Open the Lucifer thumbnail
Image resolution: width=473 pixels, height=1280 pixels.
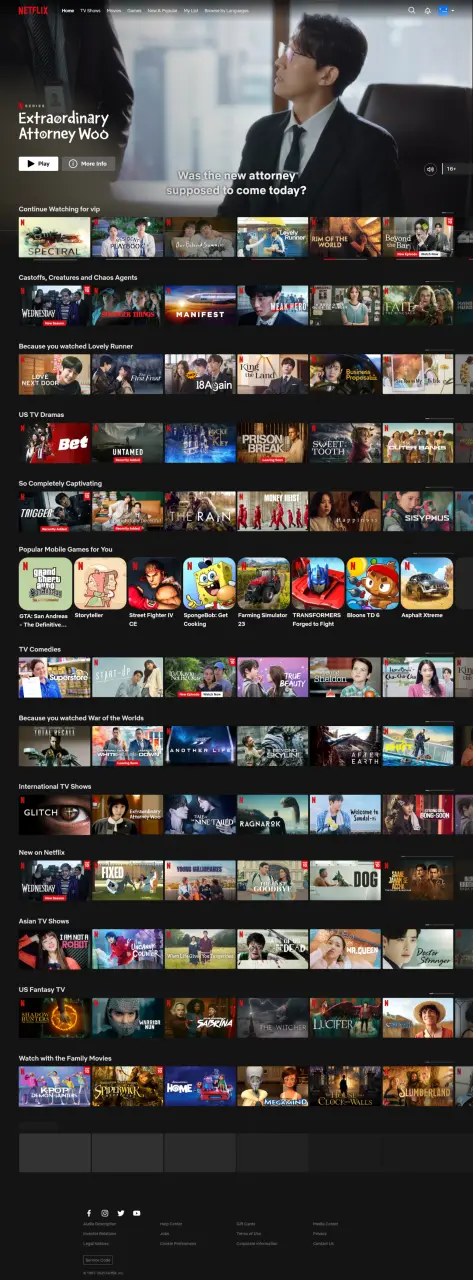[x=345, y=1018]
